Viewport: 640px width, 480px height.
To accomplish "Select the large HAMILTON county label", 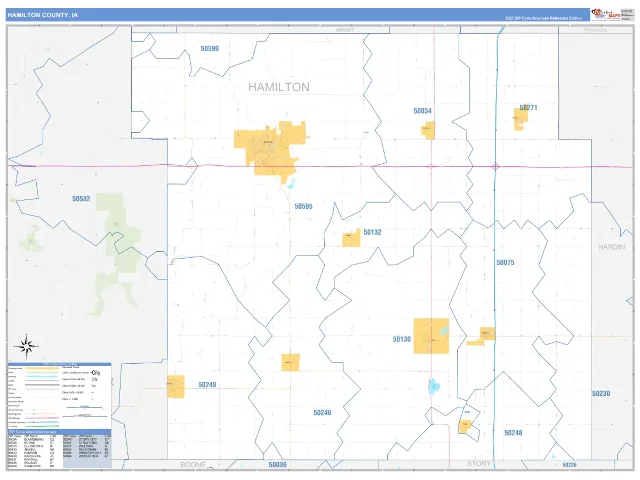I will pos(279,87).
